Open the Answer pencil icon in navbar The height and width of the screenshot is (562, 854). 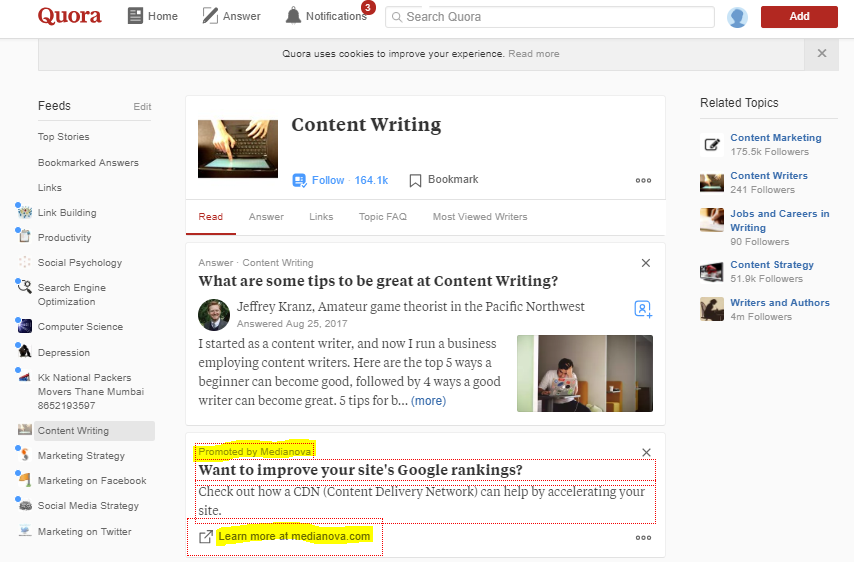210,16
